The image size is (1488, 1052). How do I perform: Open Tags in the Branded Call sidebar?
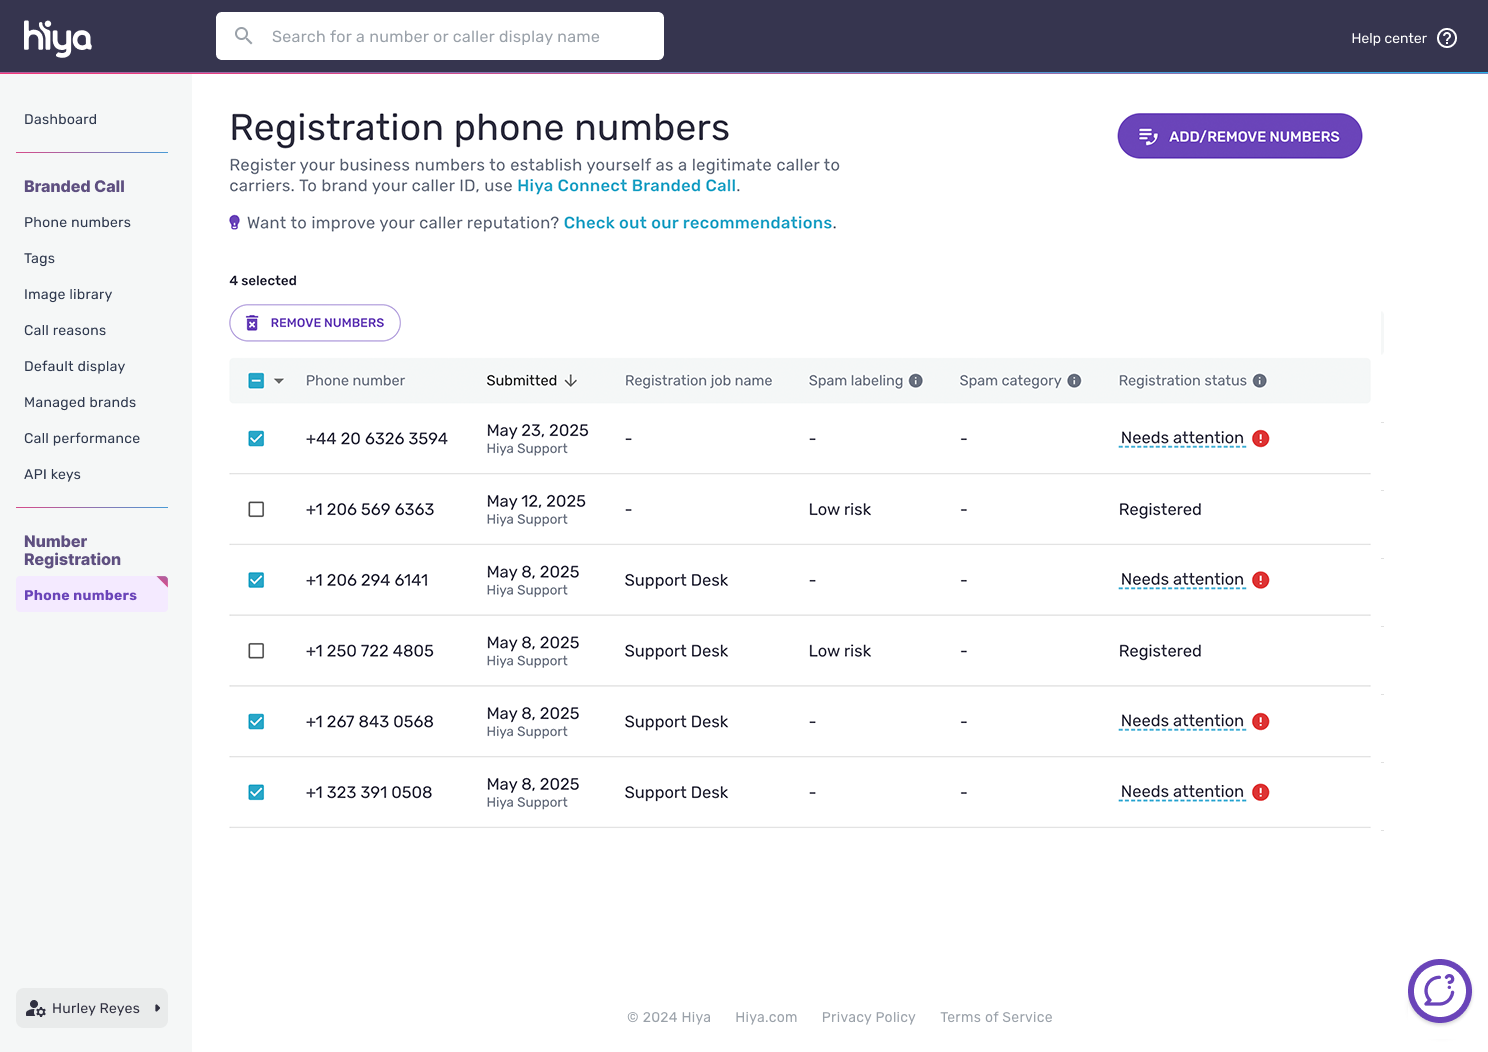click(39, 258)
